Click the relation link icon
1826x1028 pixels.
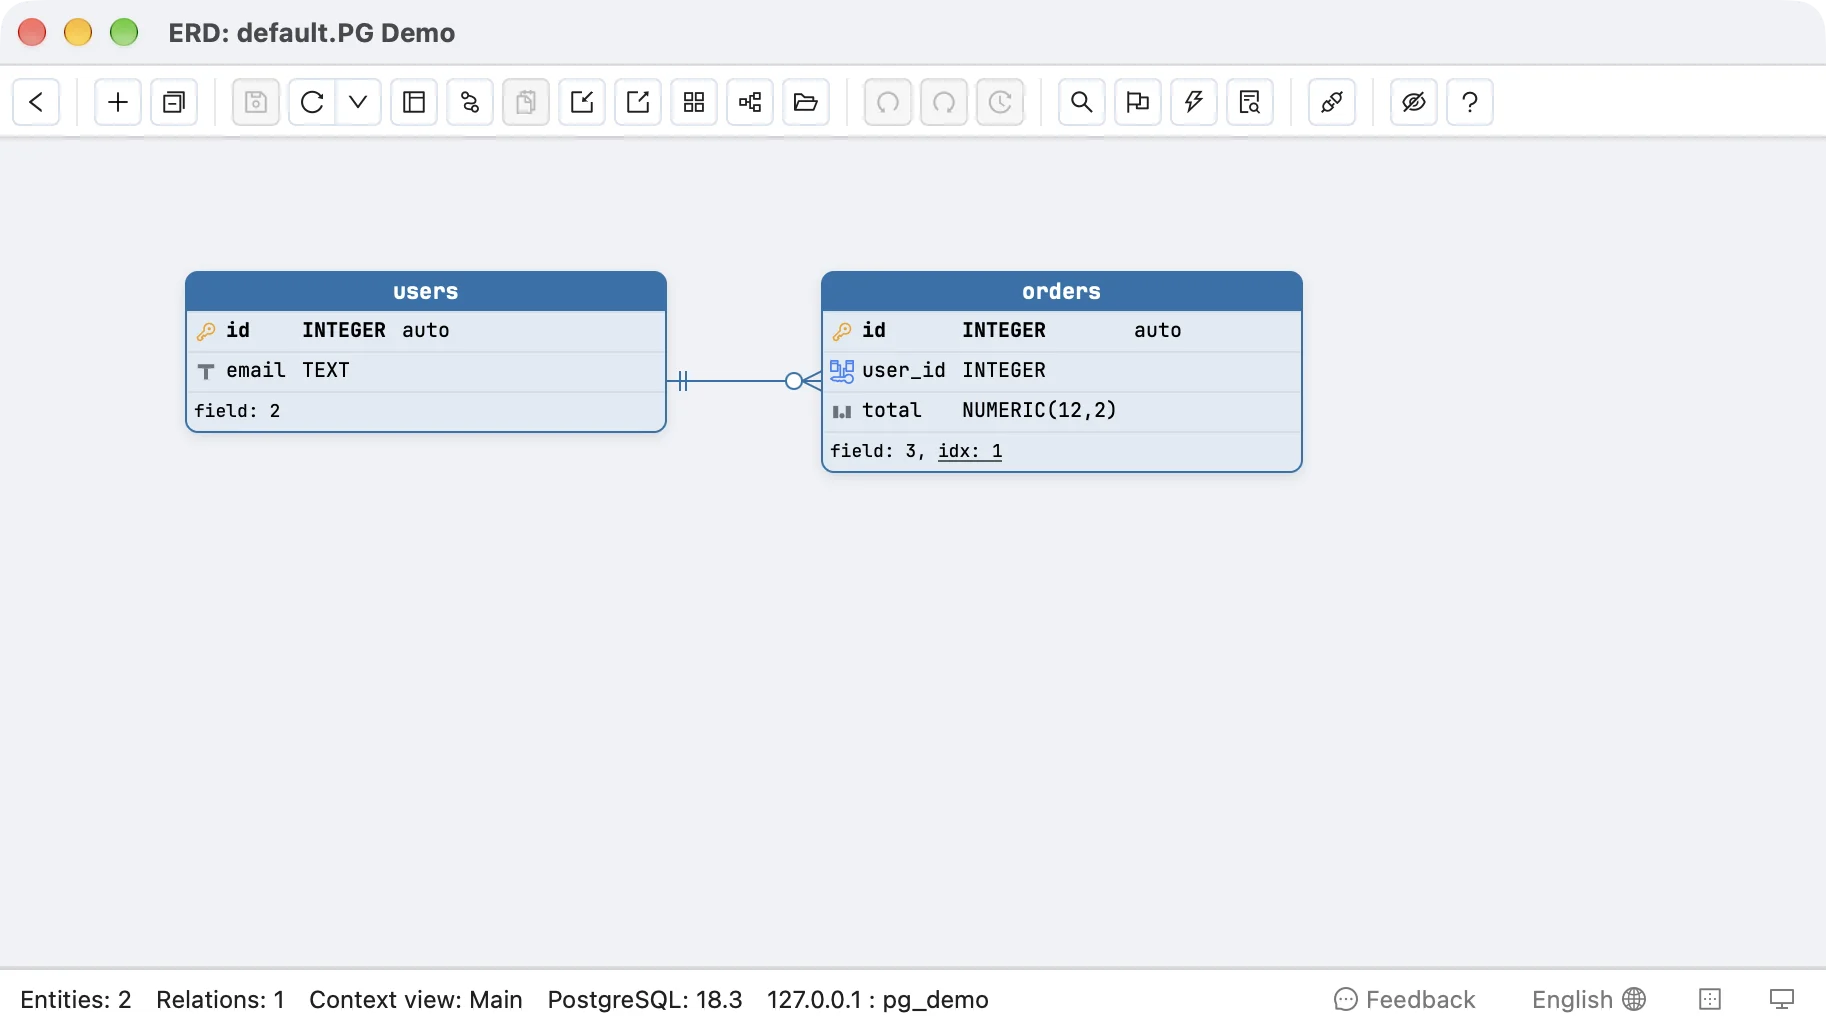coord(470,102)
